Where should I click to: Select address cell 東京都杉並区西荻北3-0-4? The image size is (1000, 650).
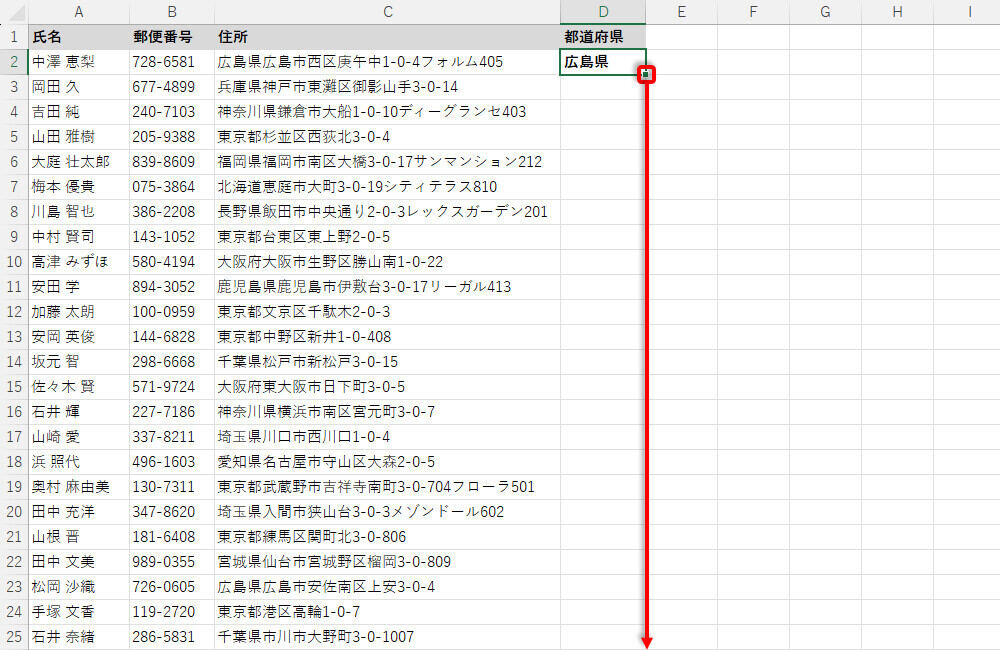pyautogui.click(x=387, y=137)
